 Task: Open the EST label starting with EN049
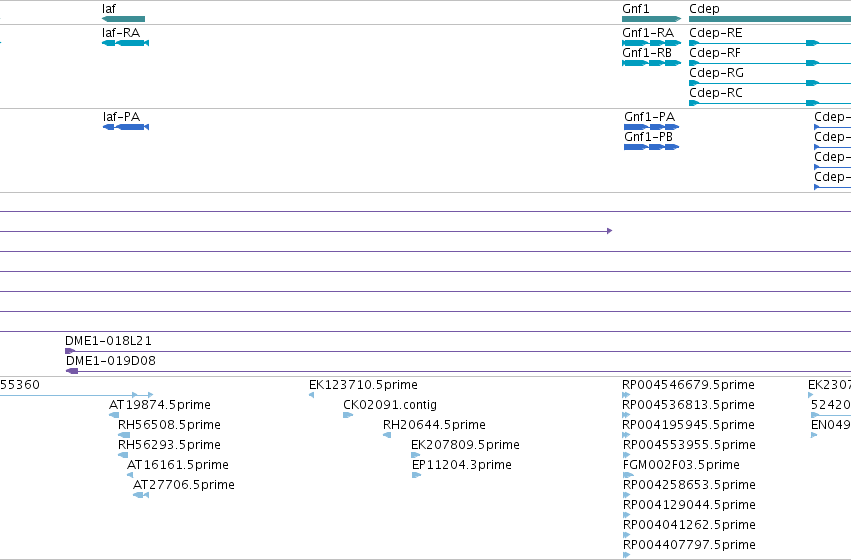(830, 425)
